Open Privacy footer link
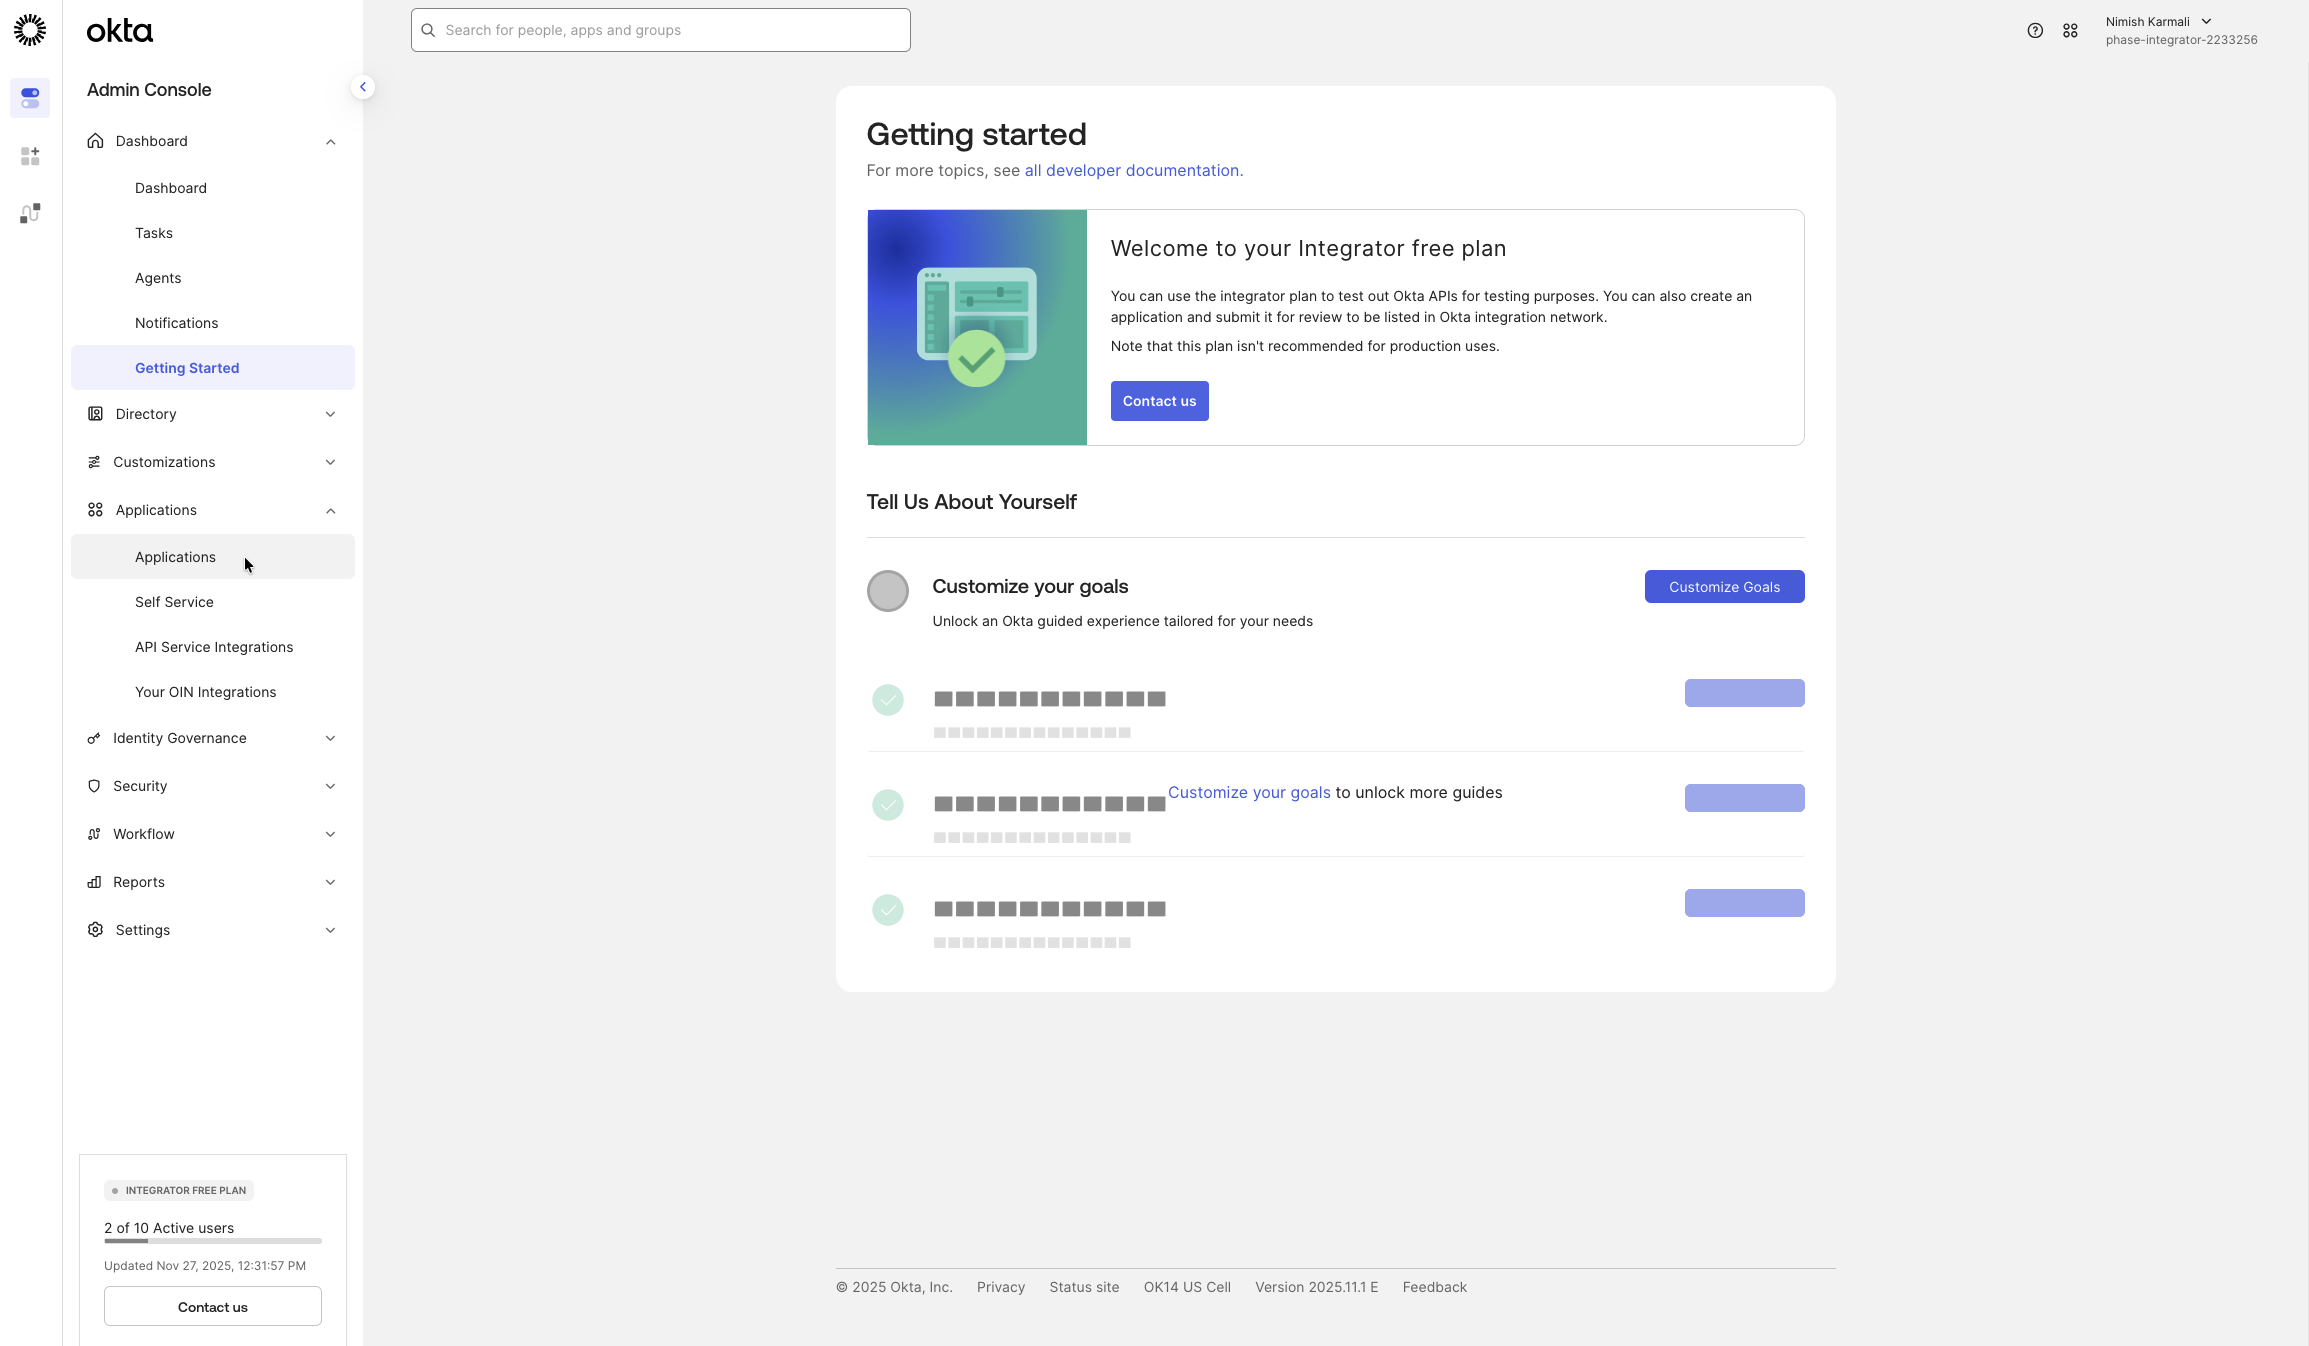The height and width of the screenshot is (1346, 2309). pos(1001,1287)
